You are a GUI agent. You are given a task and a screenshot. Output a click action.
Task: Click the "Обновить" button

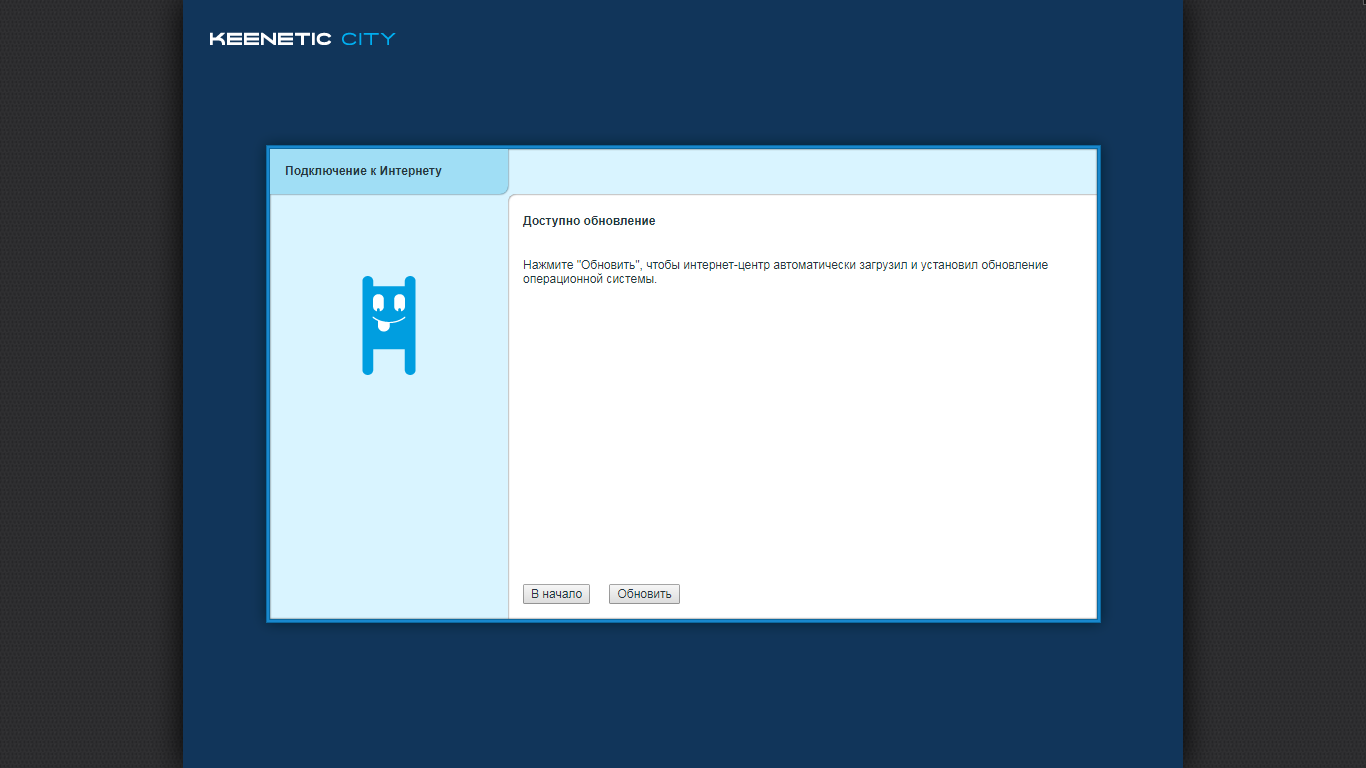tap(644, 594)
